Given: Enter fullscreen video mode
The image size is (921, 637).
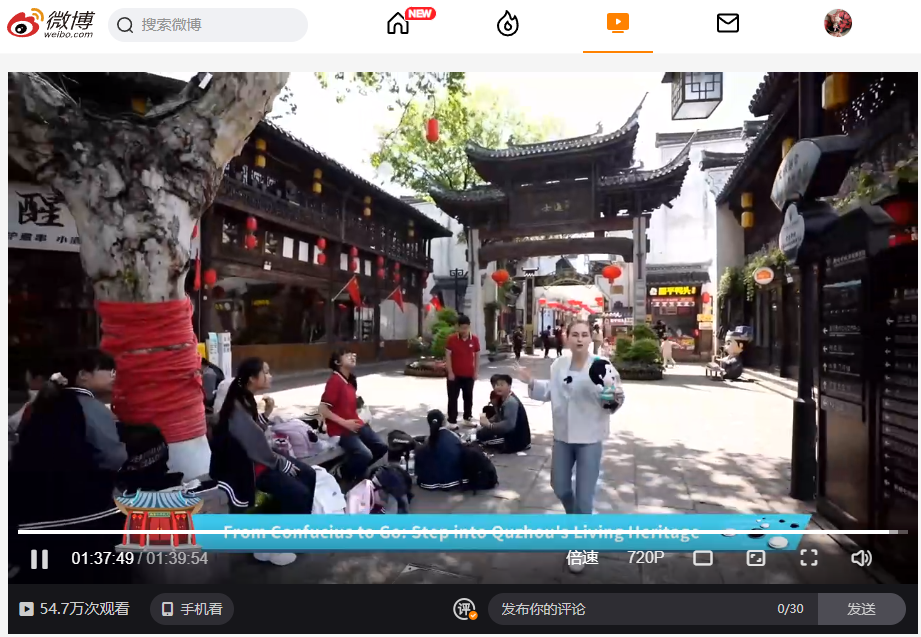Looking at the screenshot, I should [x=808, y=558].
